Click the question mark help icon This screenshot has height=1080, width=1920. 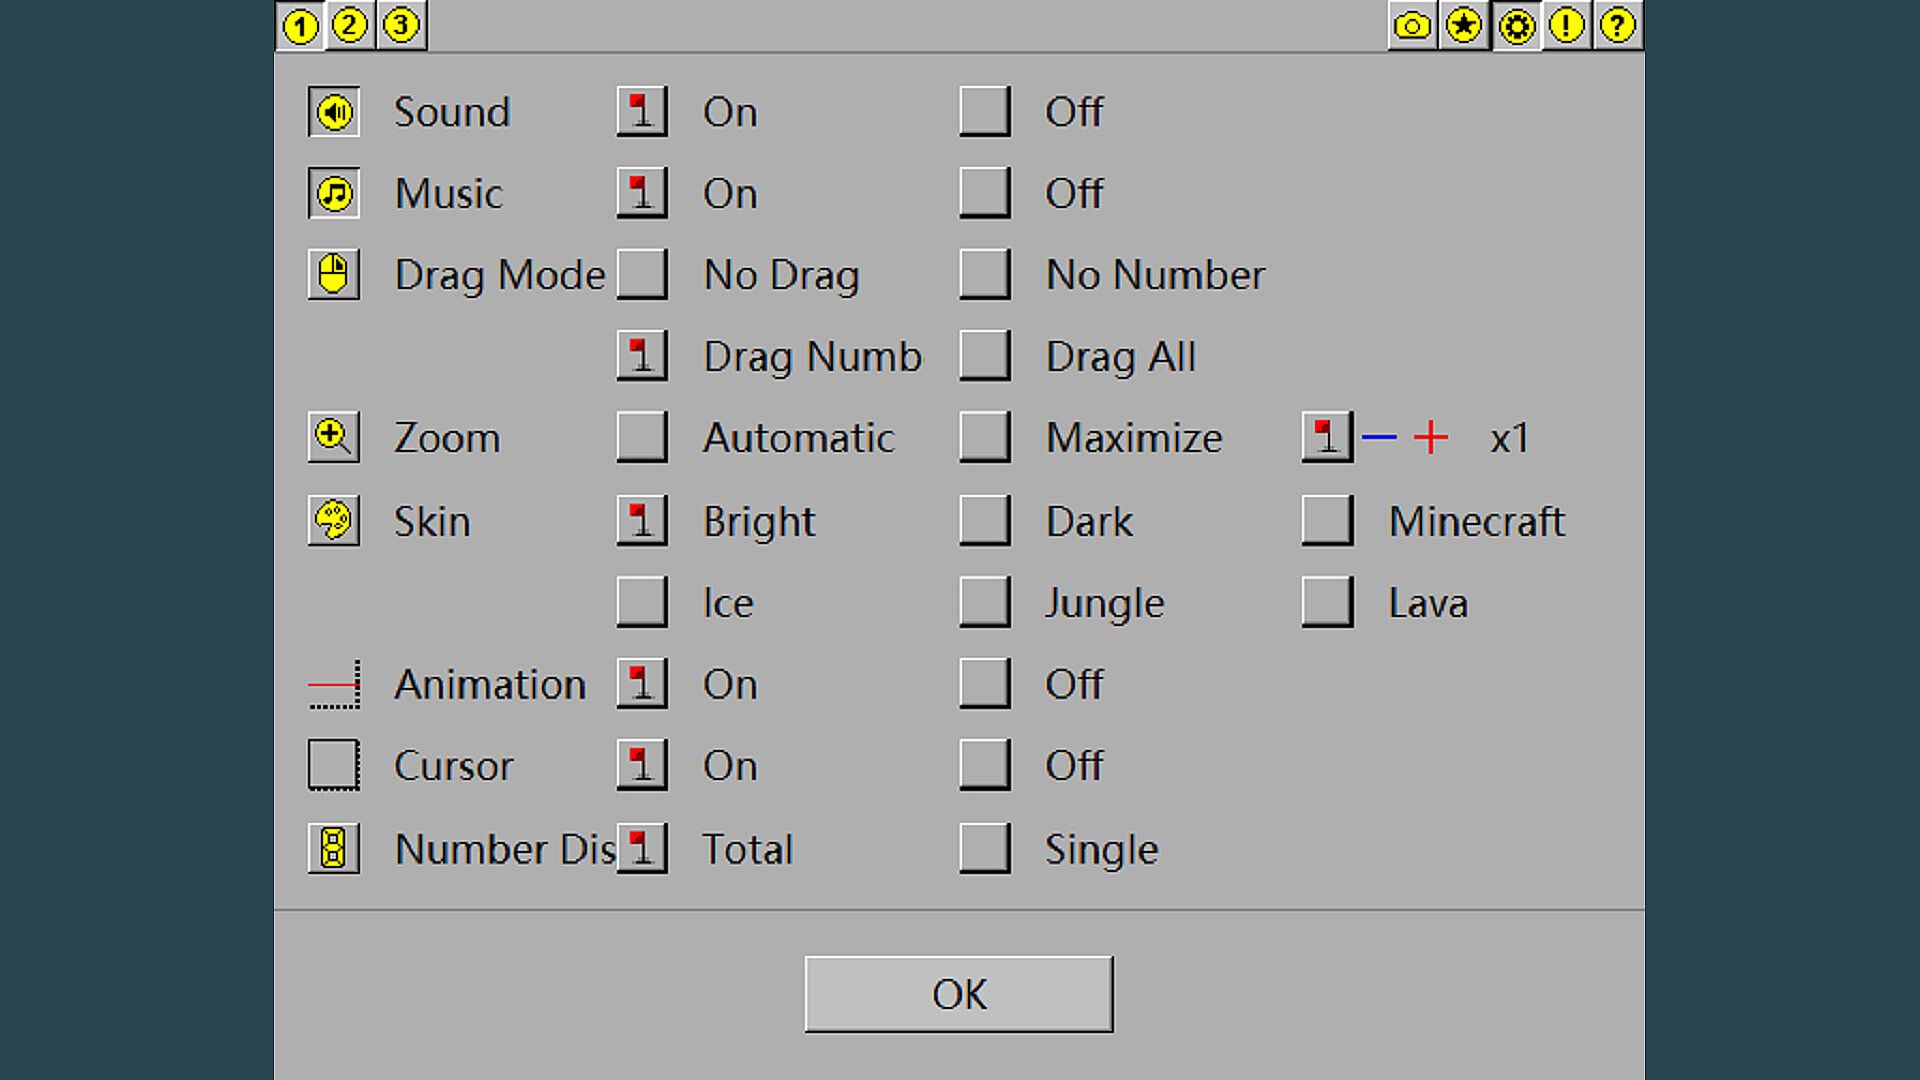click(1617, 26)
